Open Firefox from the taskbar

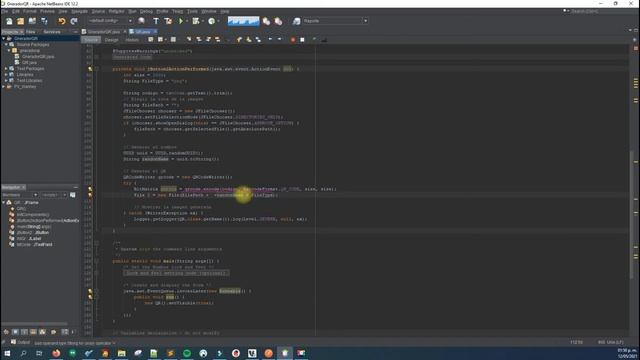click(x=56, y=353)
